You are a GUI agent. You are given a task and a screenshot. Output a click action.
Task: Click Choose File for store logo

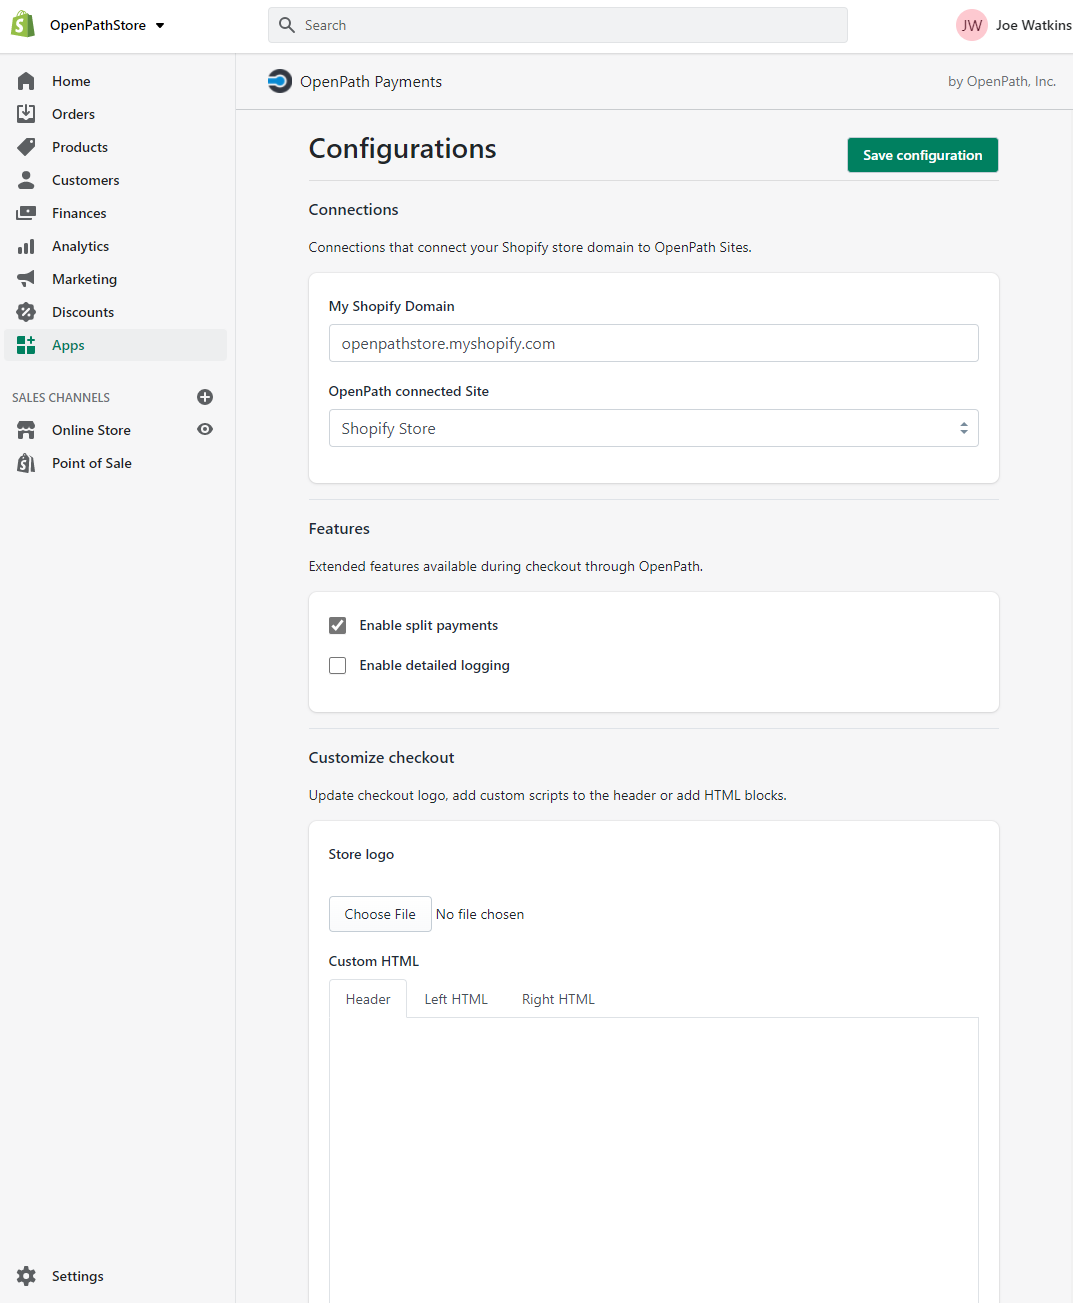tap(380, 914)
